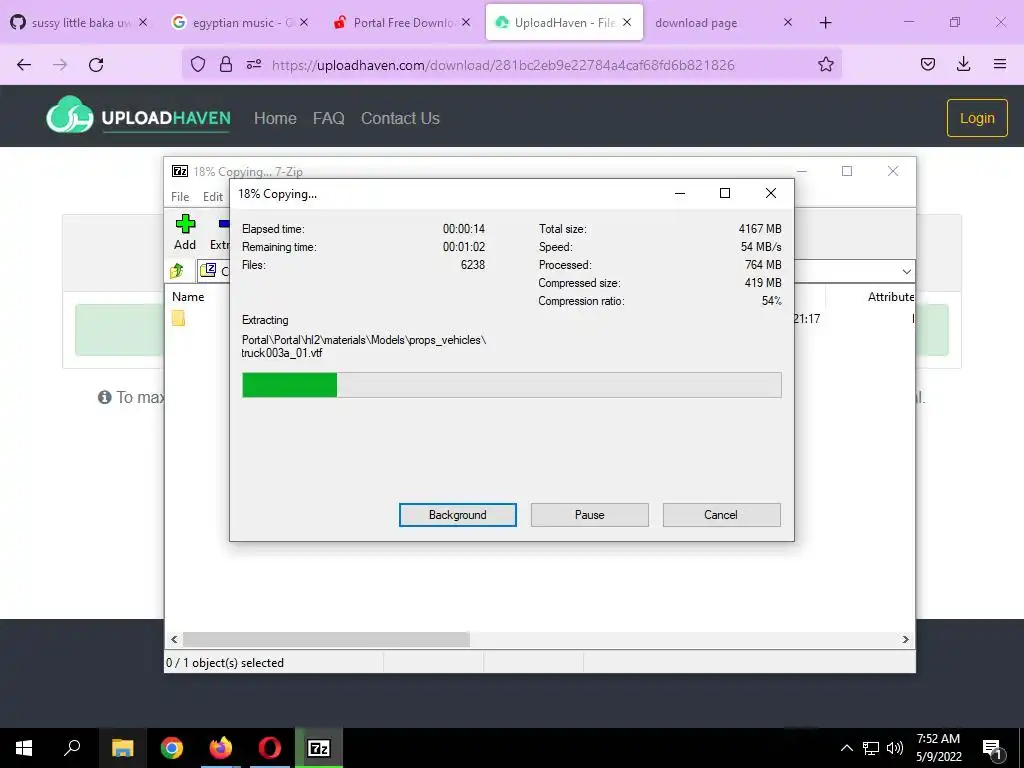Switch to the download page tab
The height and width of the screenshot is (768, 1024).
point(722,22)
